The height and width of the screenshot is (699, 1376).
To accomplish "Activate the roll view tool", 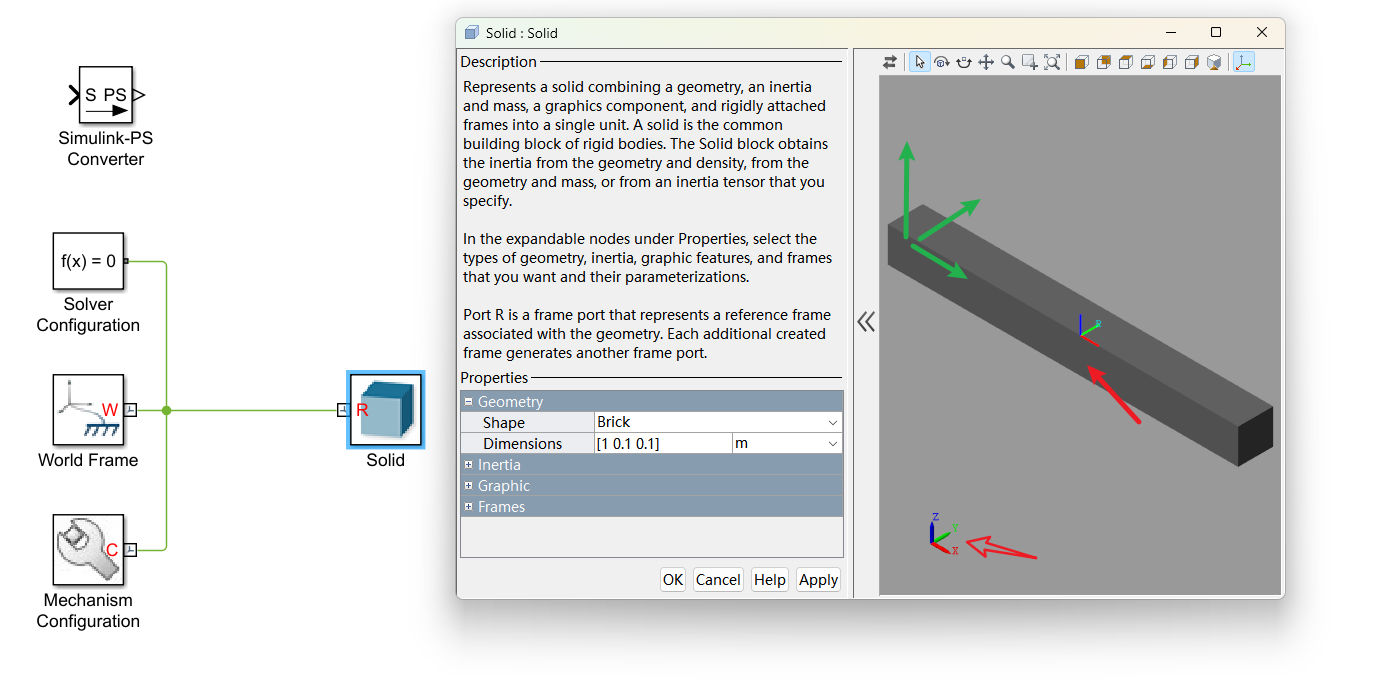I will [964, 62].
